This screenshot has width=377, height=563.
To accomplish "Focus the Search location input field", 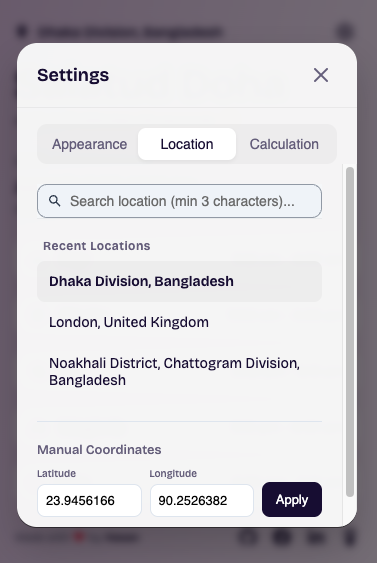I will (180, 201).
